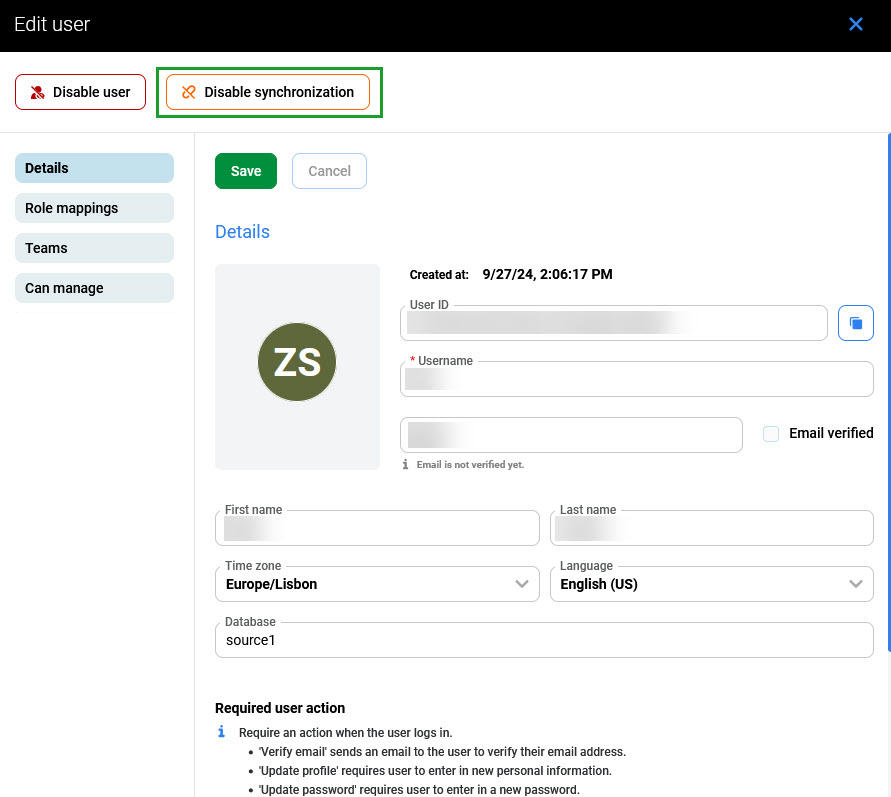Open the Teams tab
The image size is (891, 797).
pyautogui.click(x=94, y=248)
